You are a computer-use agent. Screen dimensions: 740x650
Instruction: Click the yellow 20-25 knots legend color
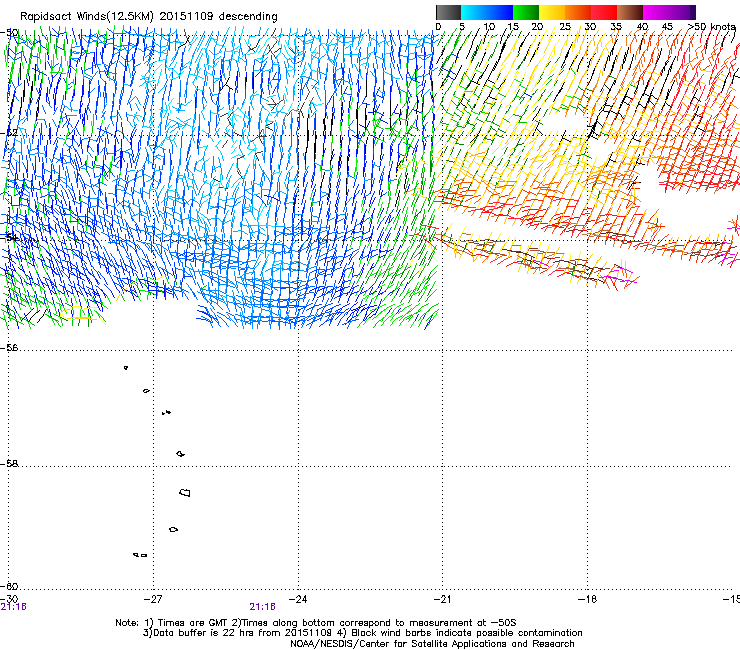552,12
